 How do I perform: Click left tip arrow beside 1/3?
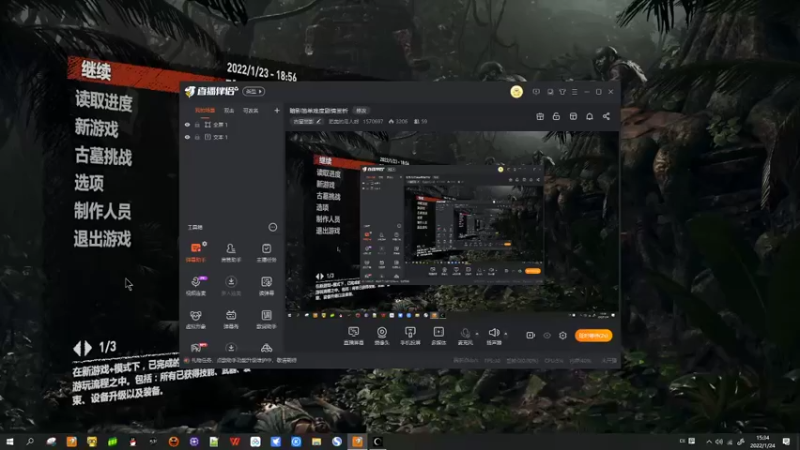tap(77, 348)
